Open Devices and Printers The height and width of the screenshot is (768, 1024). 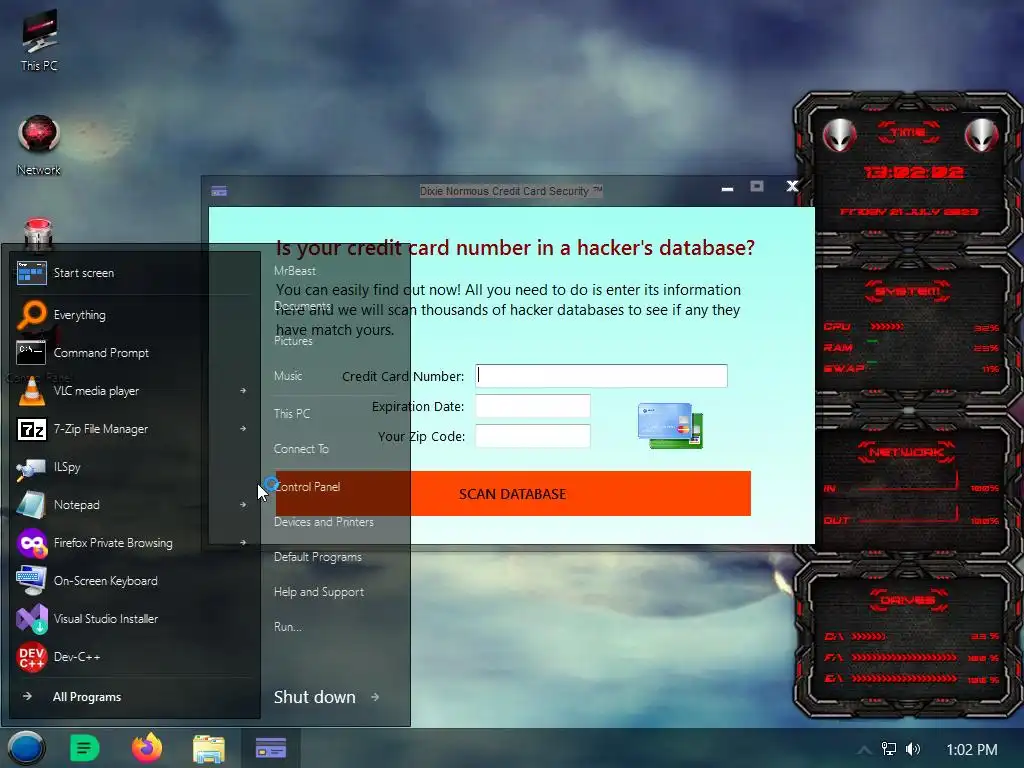click(x=324, y=522)
